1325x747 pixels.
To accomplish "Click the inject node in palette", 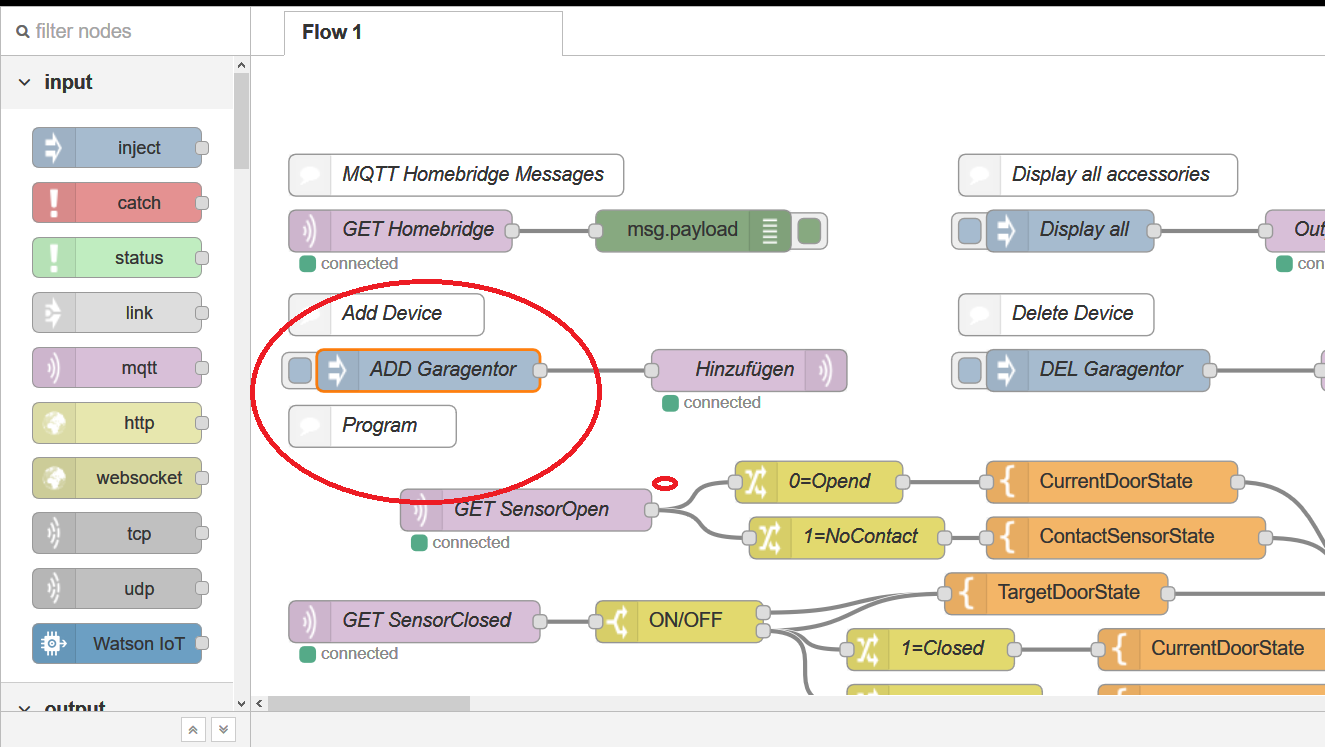I will click(x=117, y=148).
